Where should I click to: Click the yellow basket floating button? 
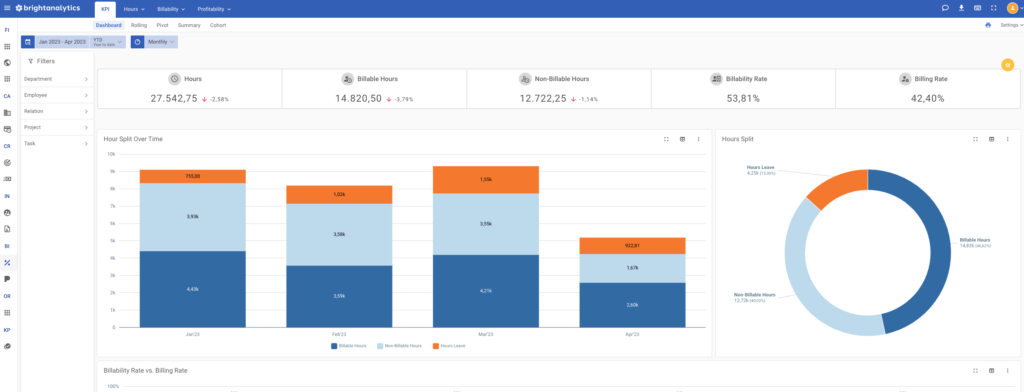pos(1008,65)
